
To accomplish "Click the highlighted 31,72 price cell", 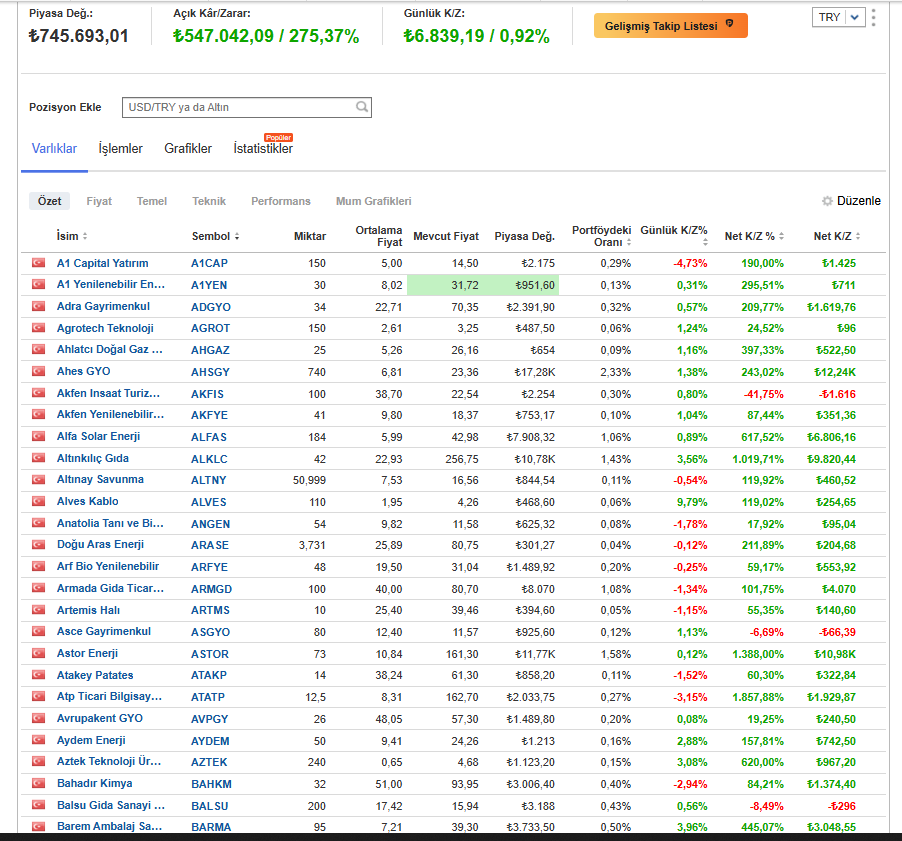I will [x=465, y=285].
